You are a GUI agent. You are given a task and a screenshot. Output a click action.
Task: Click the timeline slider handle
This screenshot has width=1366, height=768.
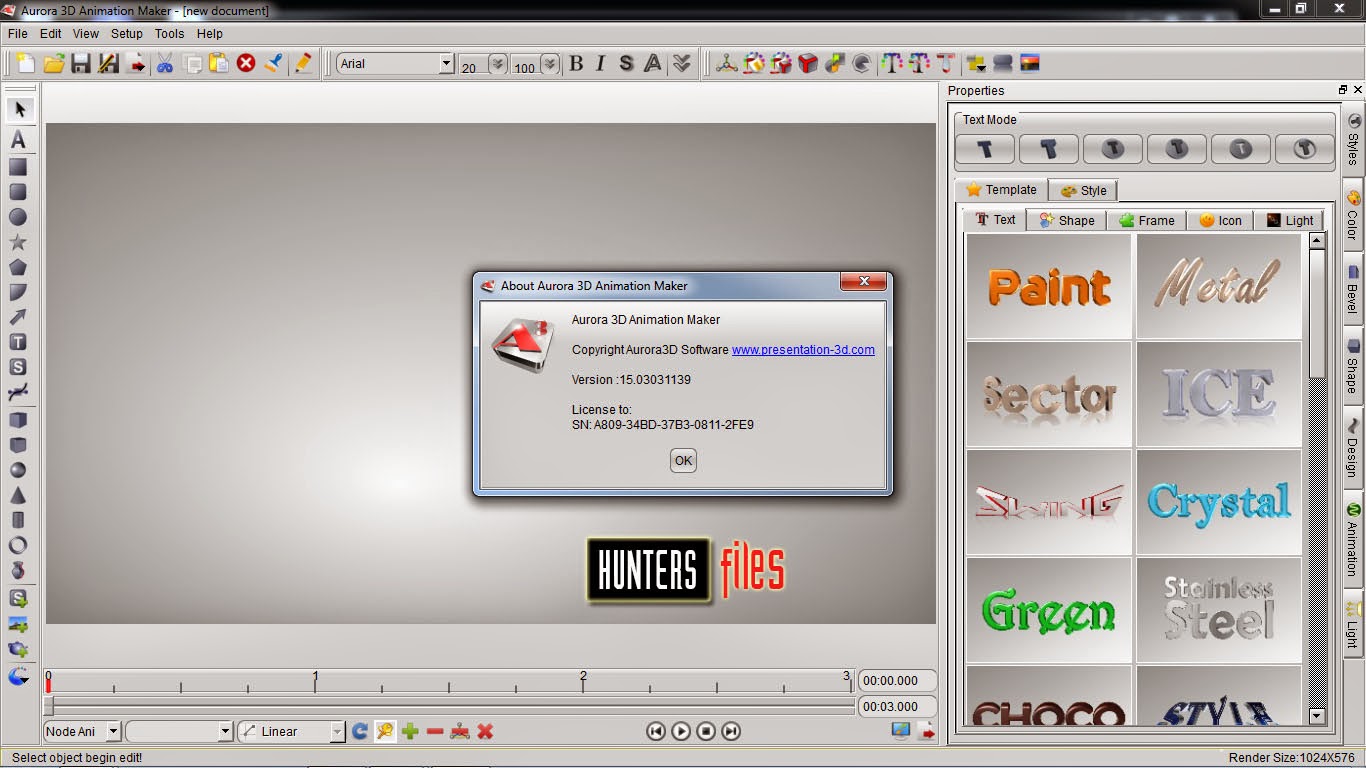[x=48, y=706]
